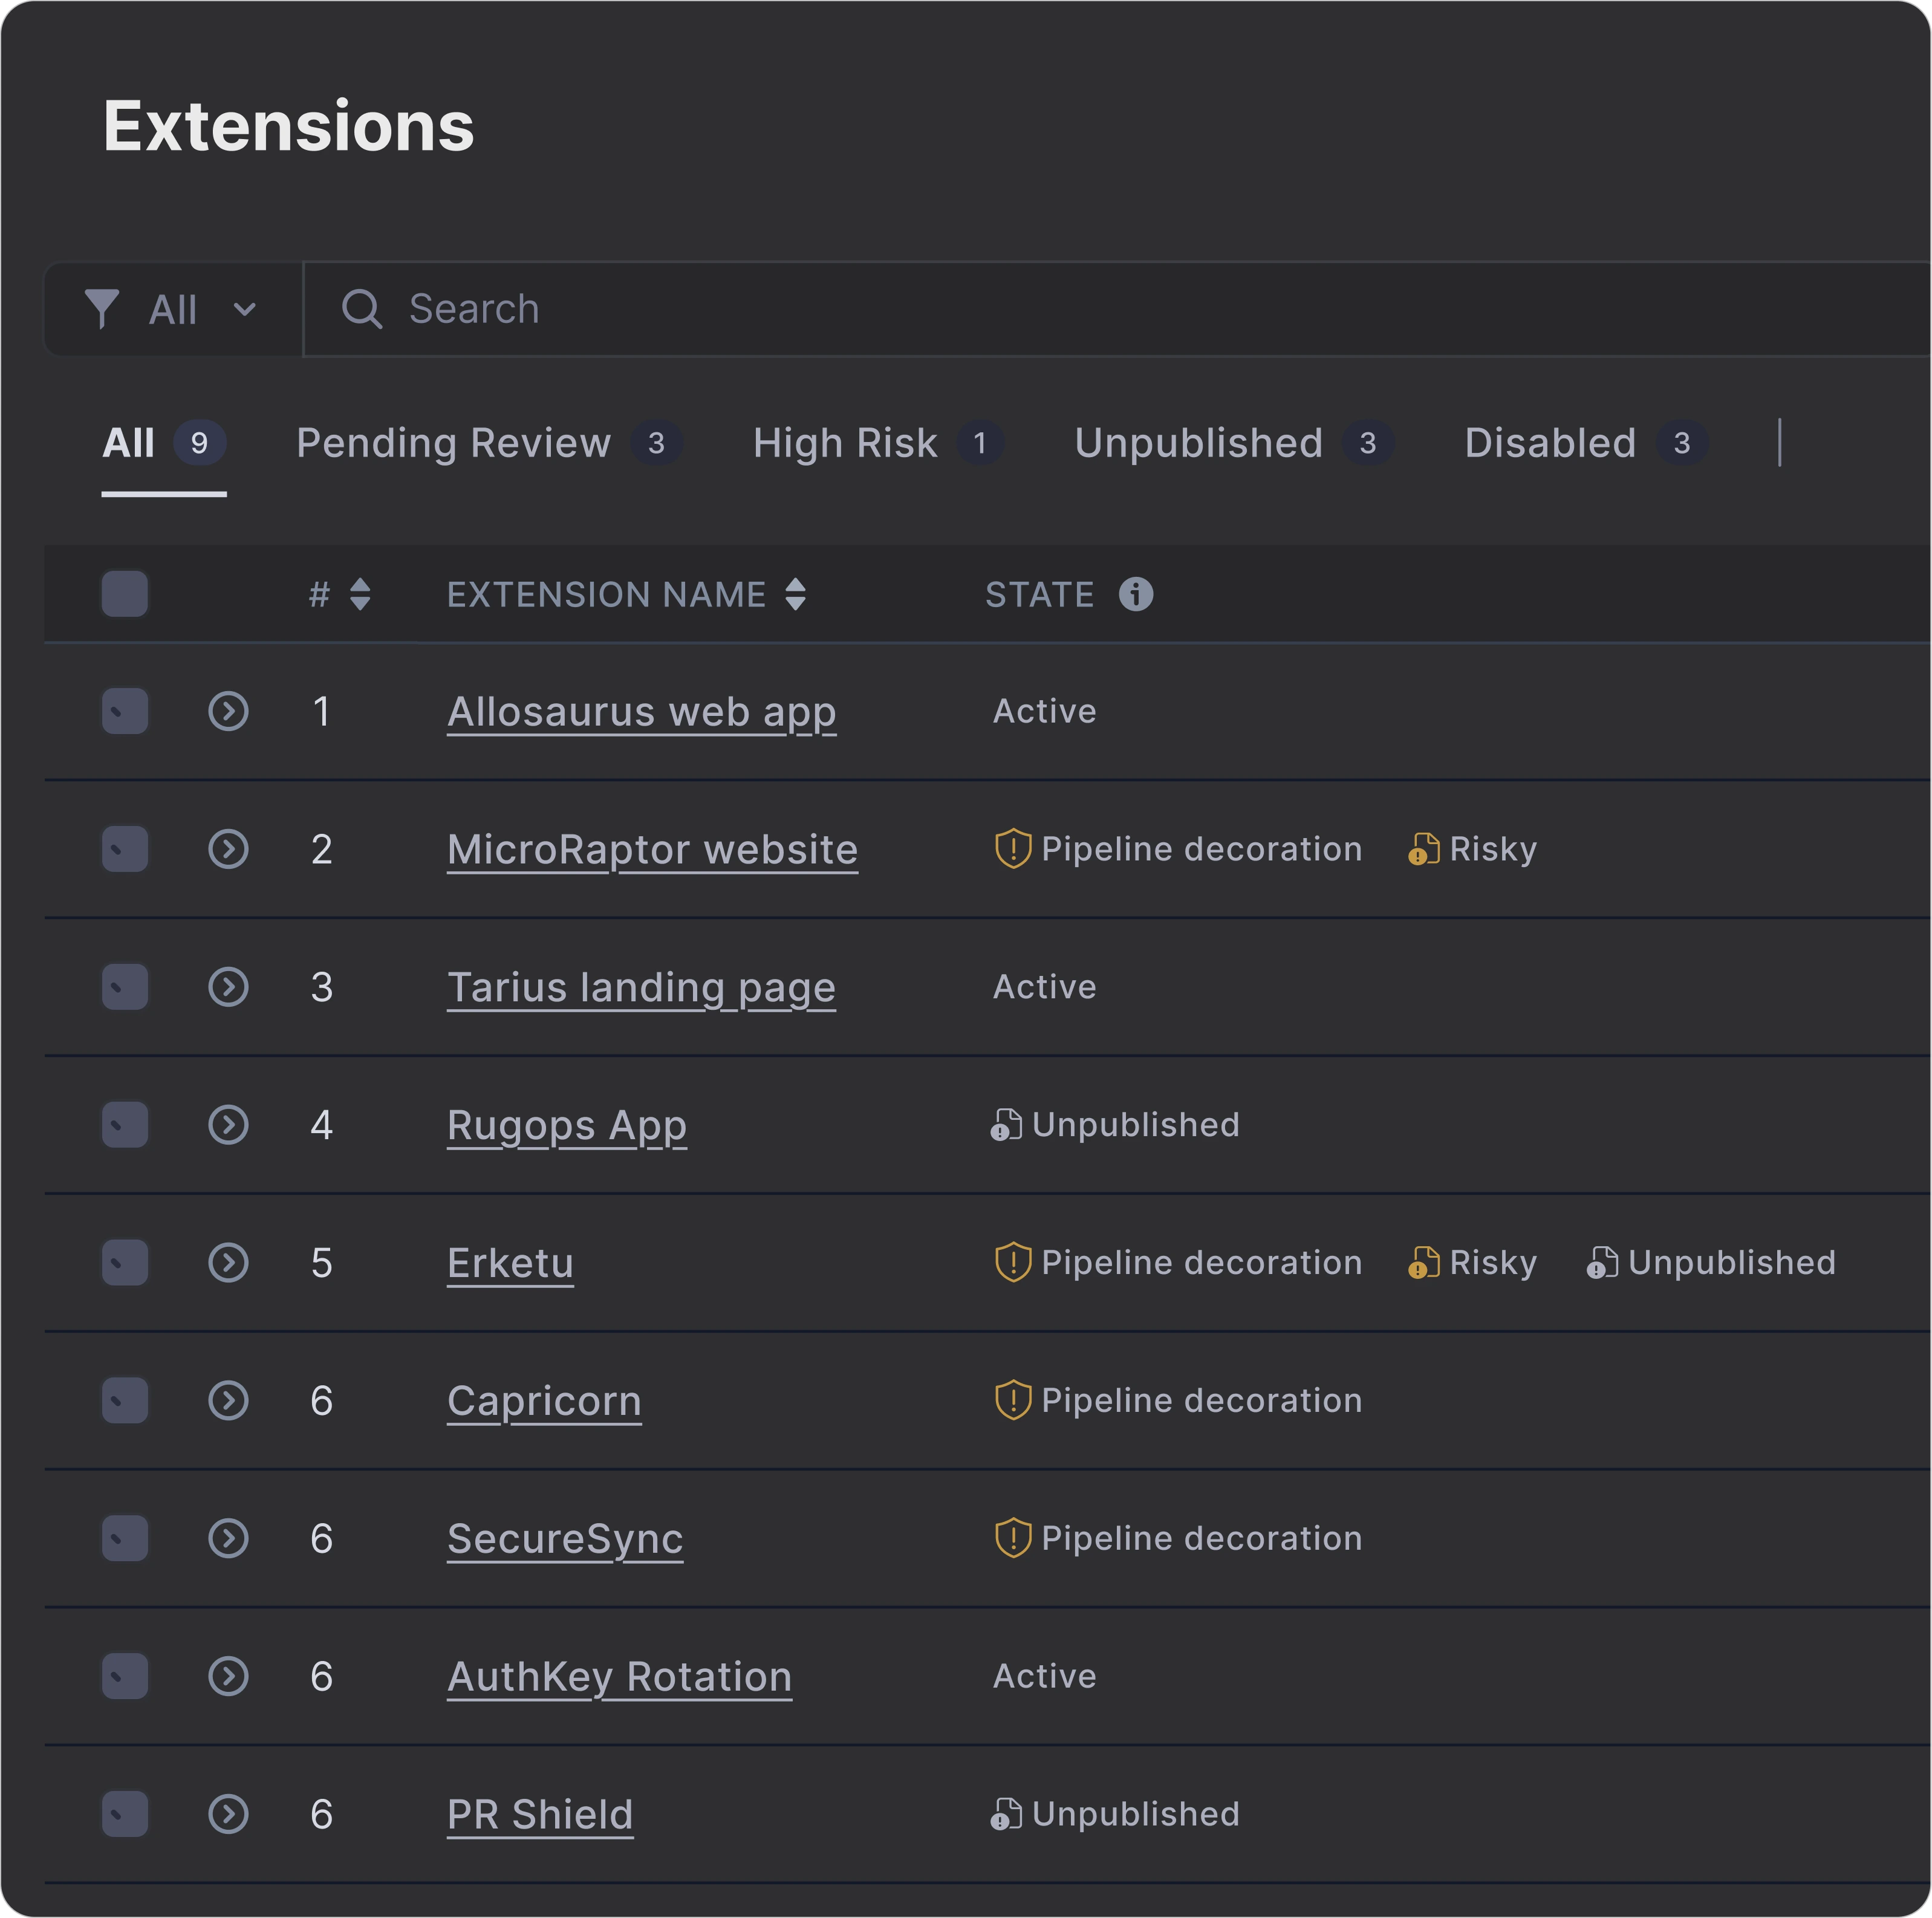Expand the AuthKey Rotation row chevron

(228, 1676)
